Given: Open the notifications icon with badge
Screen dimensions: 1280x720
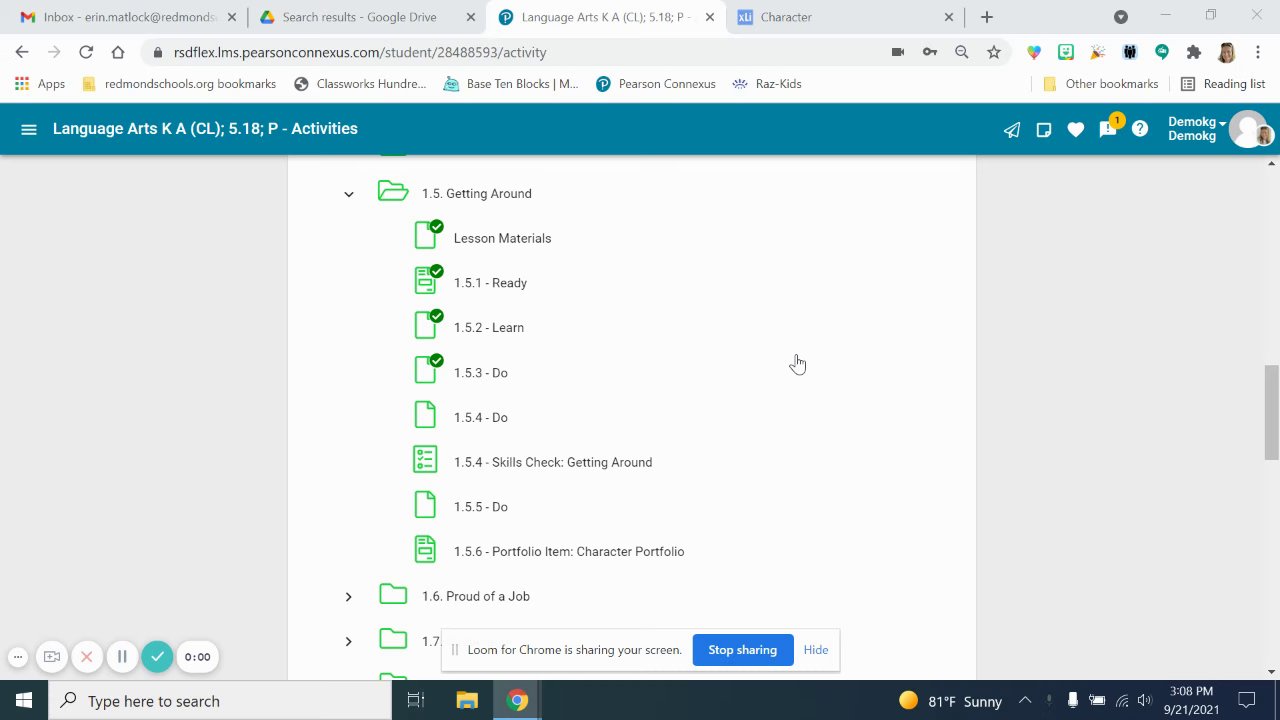Looking at the screenshot, I should point(1109,127).
